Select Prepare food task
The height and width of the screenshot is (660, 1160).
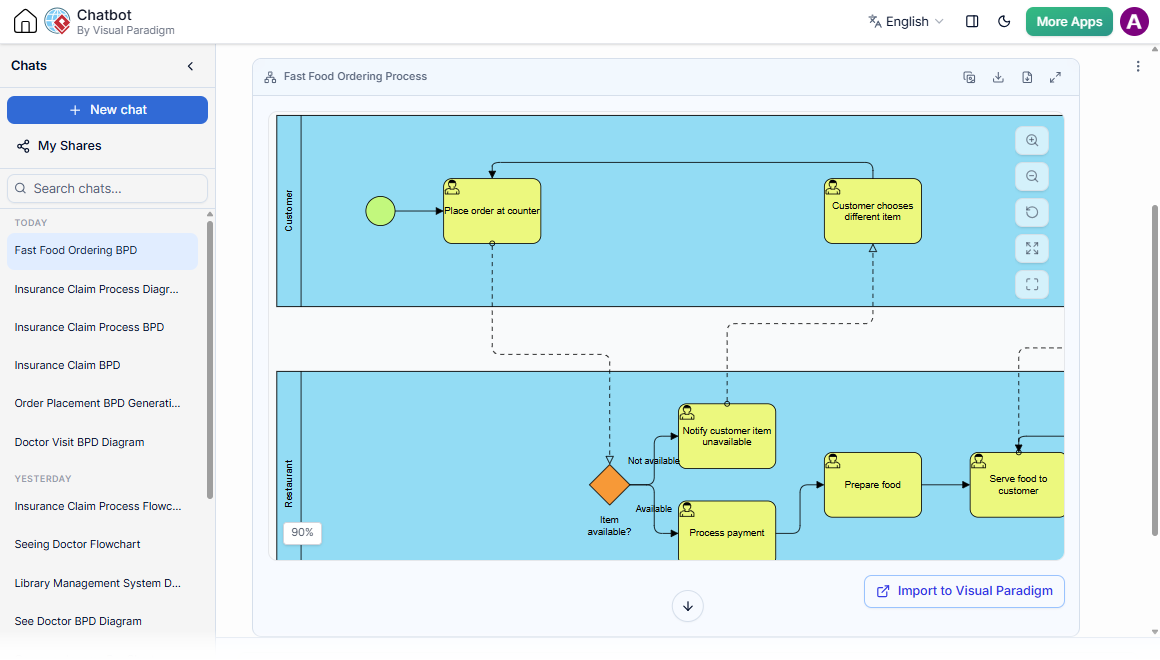pyautogui.click(x=873, y=485)
